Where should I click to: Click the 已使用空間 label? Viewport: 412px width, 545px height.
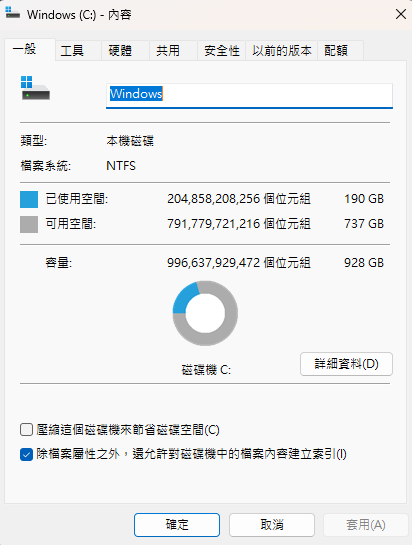77,199
